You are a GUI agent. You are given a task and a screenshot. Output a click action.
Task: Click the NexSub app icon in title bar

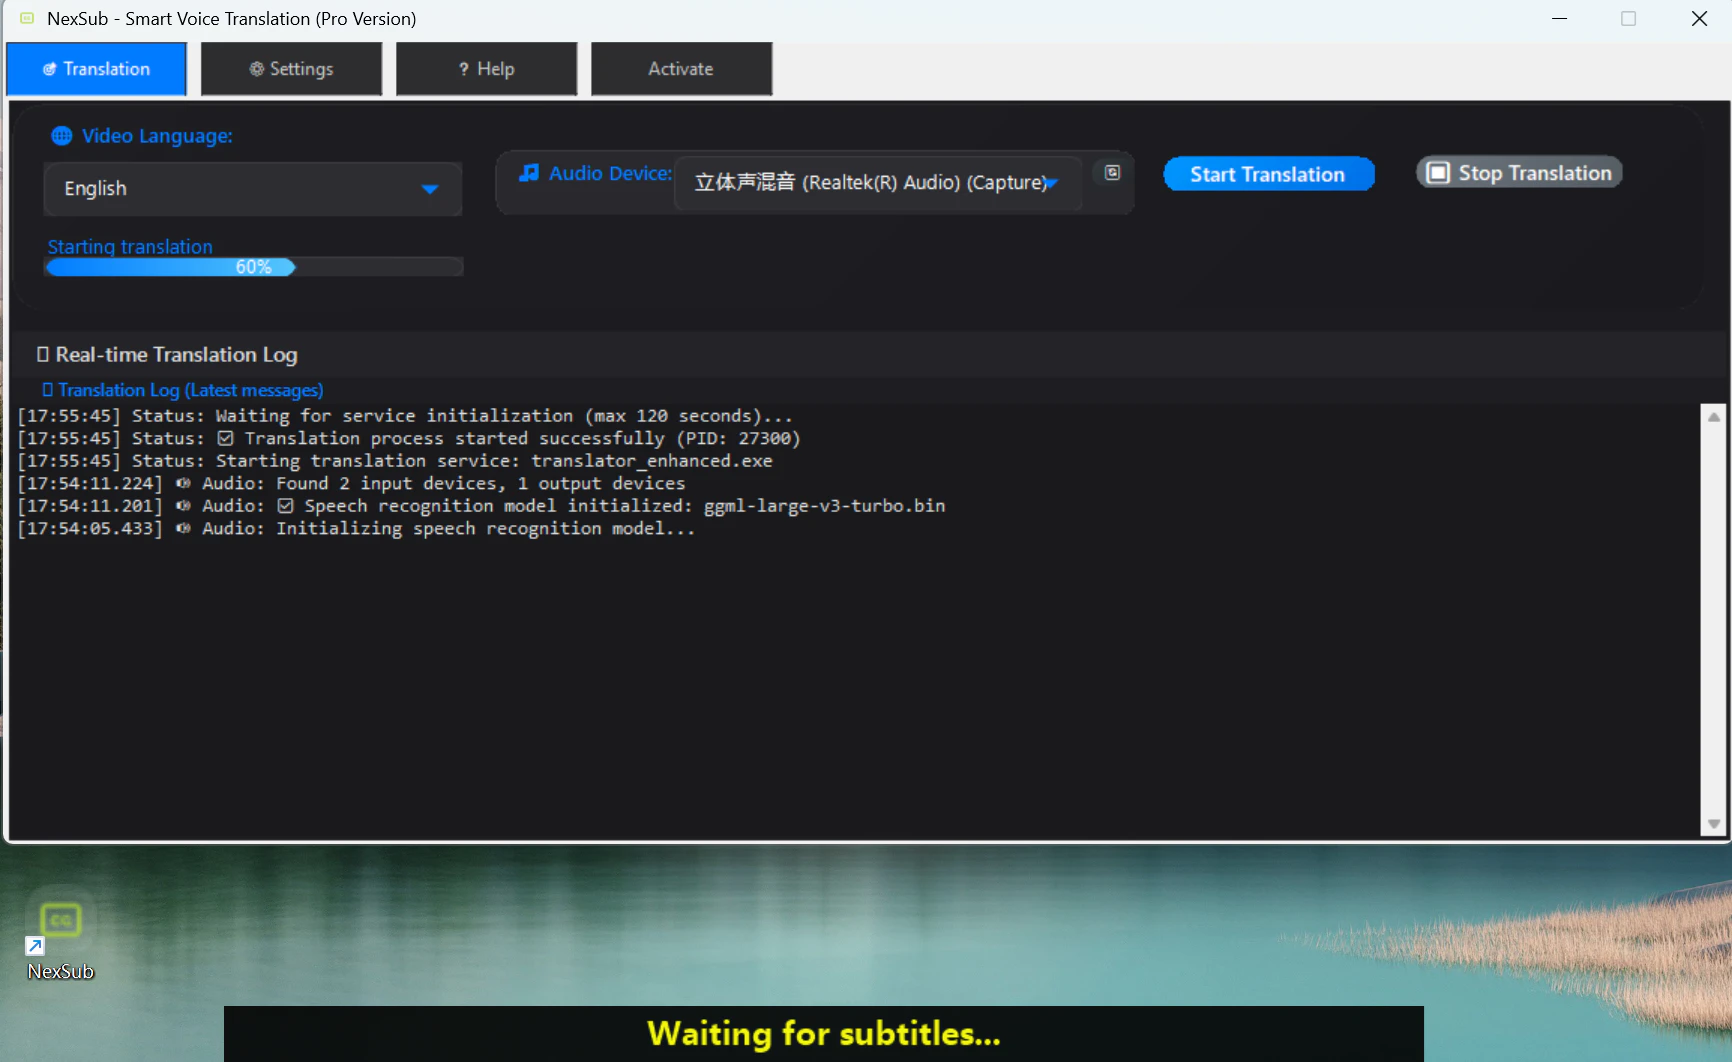(27, 18)
